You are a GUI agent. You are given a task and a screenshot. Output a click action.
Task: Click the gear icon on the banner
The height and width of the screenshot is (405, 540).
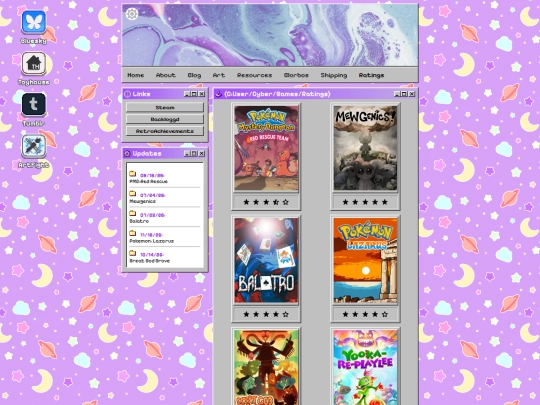(x=132, y=14)
